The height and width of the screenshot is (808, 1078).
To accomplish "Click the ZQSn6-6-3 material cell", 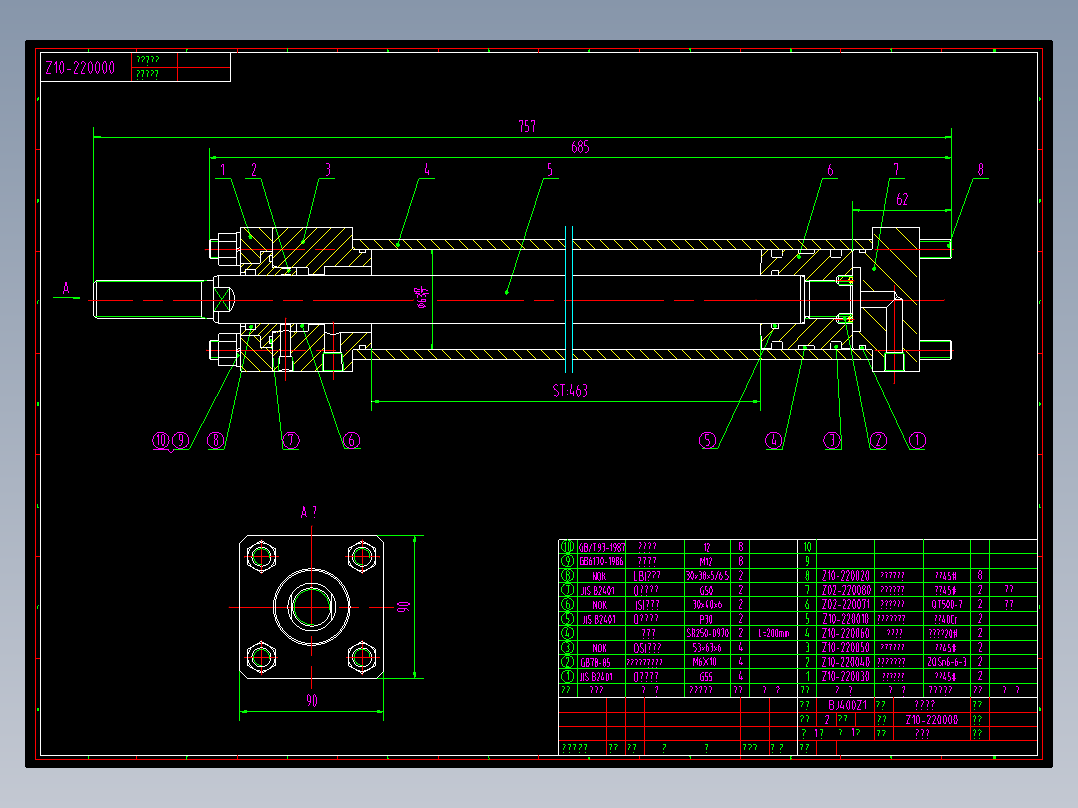I will [x=947, y=662].
